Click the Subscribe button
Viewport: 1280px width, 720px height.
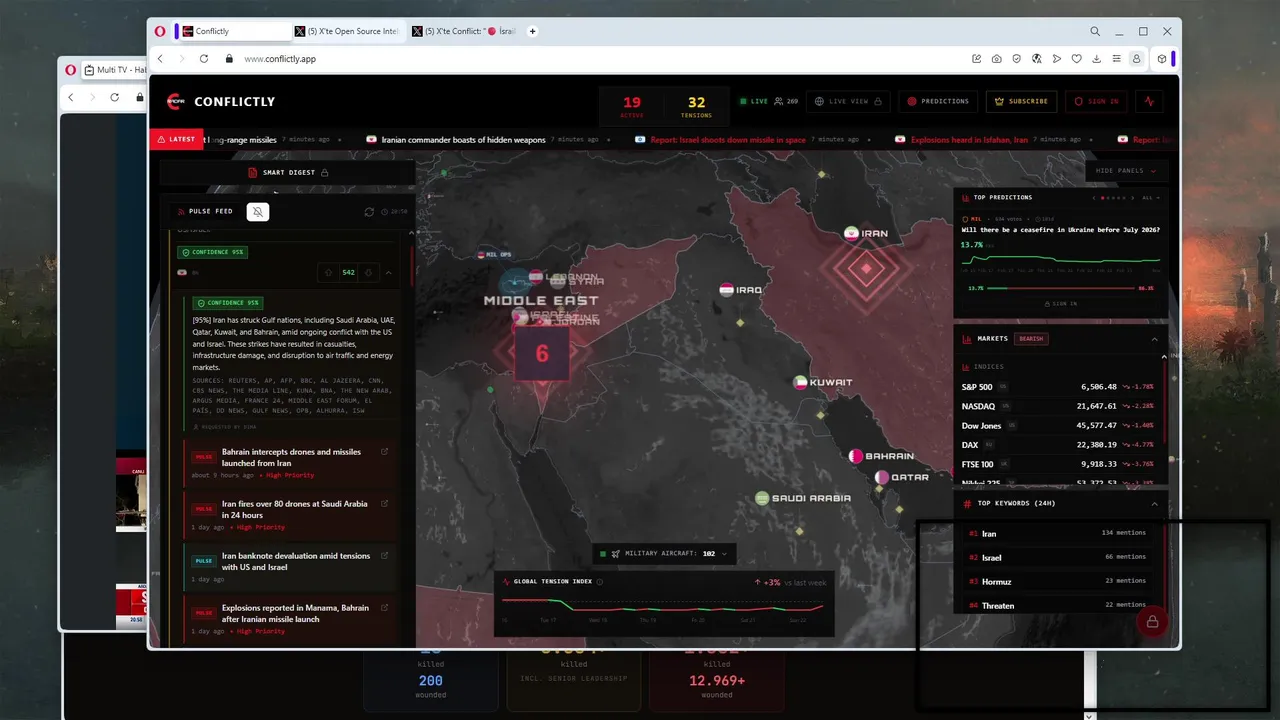point(1021,101)
